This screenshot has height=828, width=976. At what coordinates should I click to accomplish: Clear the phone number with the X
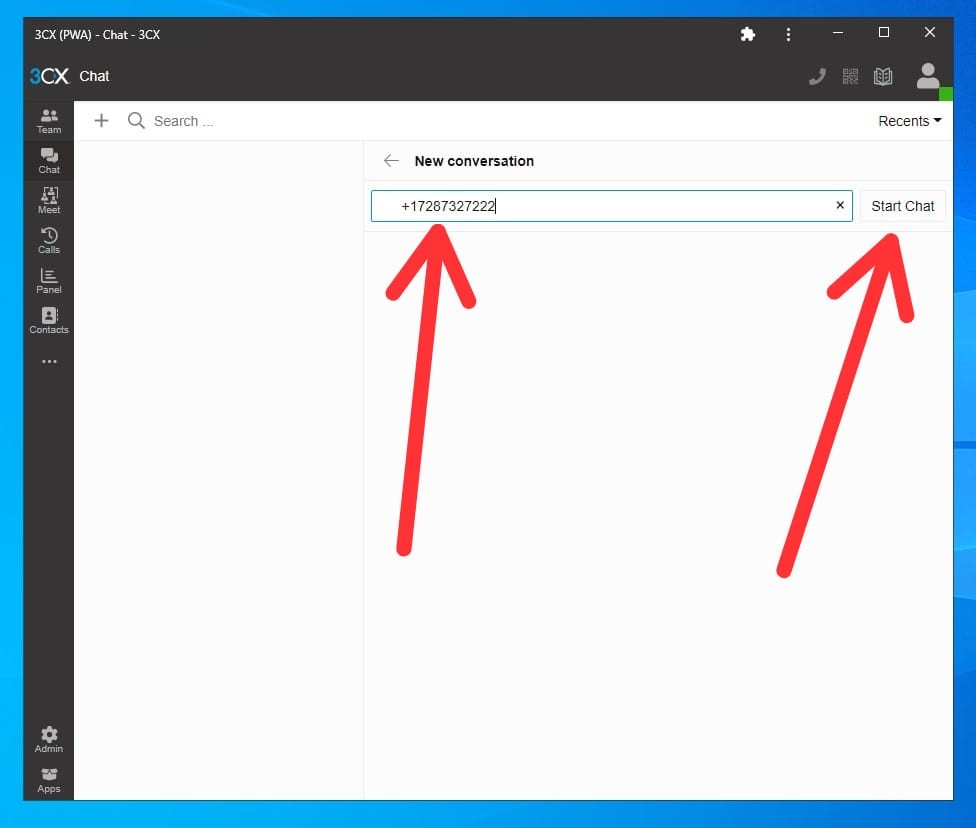tap(840, 206)
